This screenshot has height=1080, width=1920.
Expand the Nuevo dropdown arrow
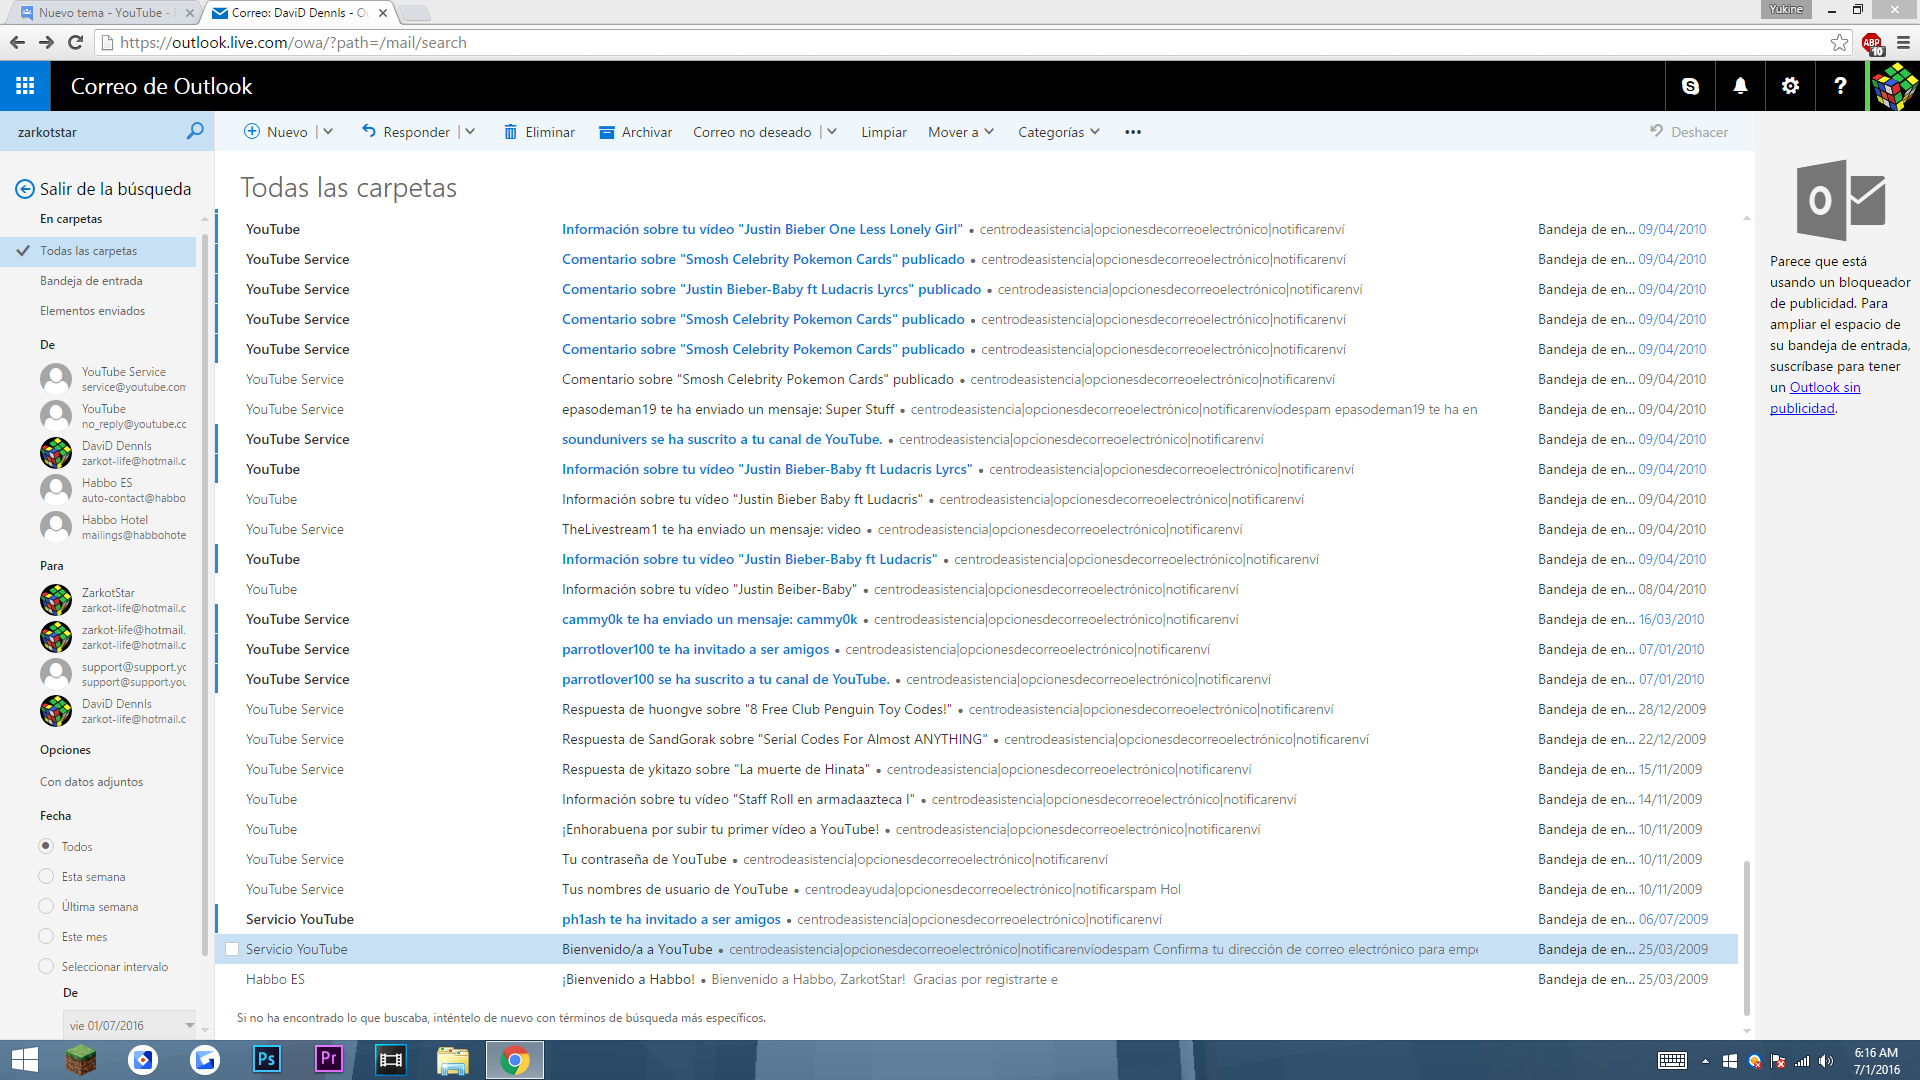[328, 131]
